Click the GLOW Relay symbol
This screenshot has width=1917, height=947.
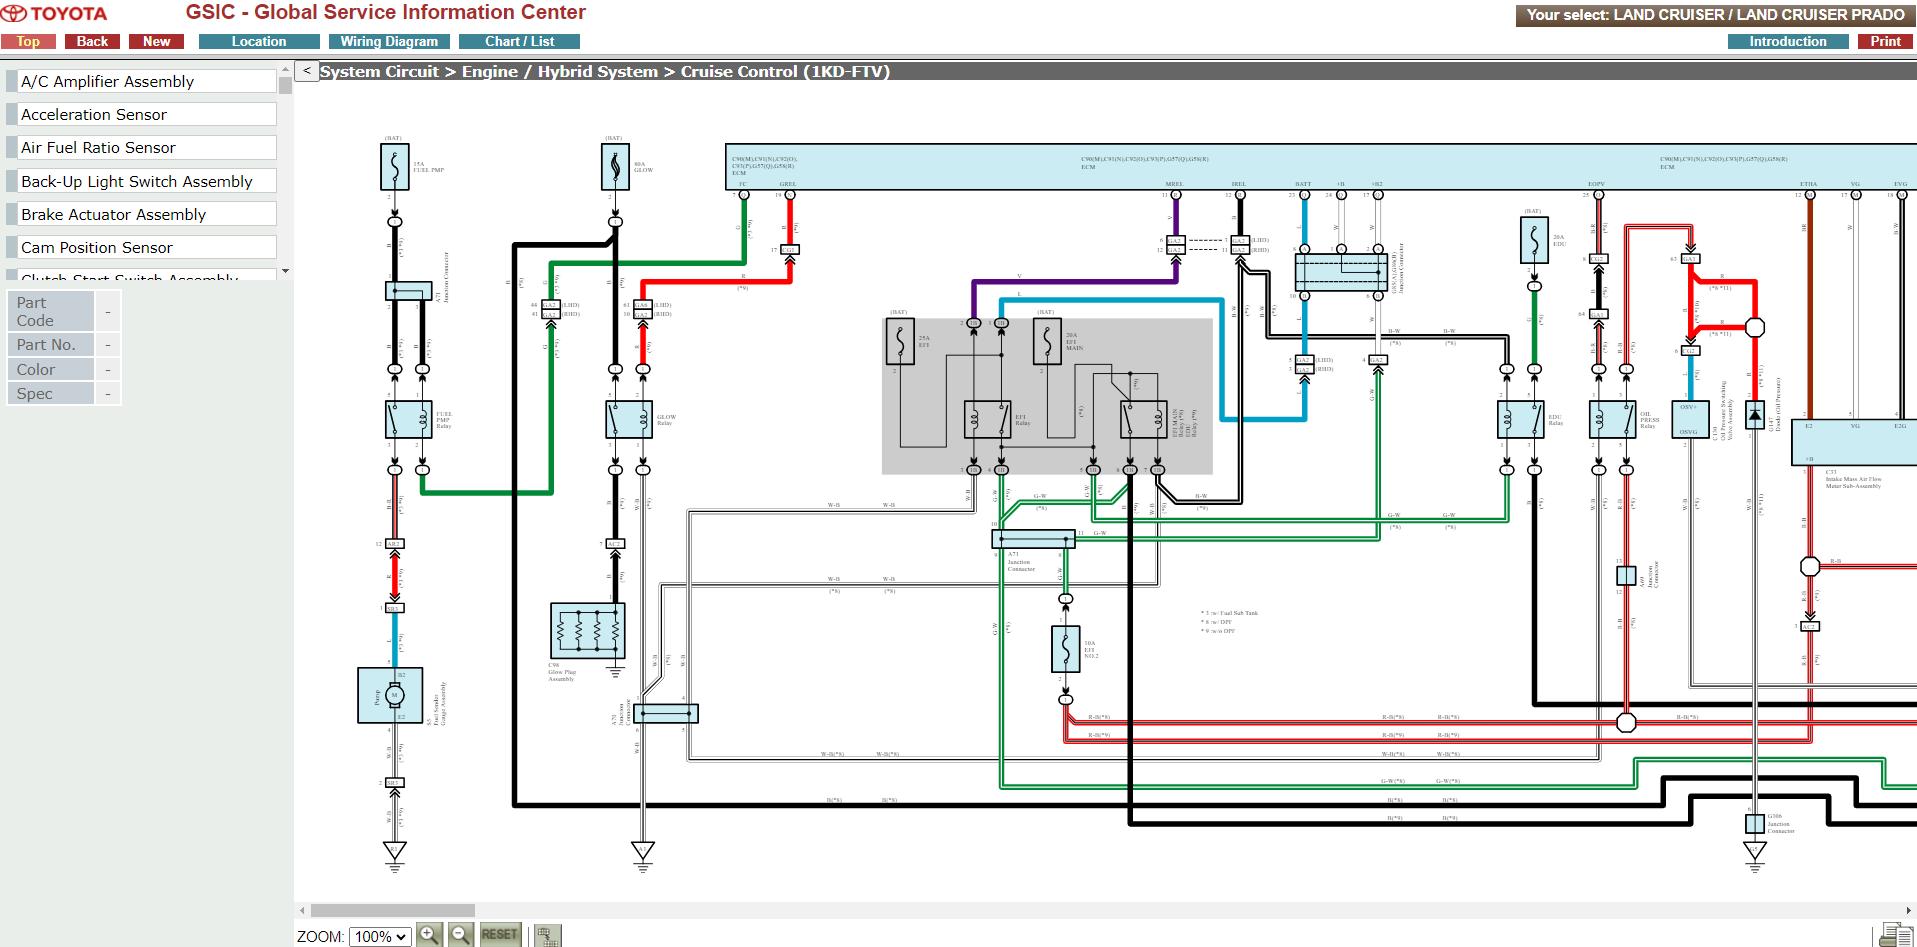point(628,420)
